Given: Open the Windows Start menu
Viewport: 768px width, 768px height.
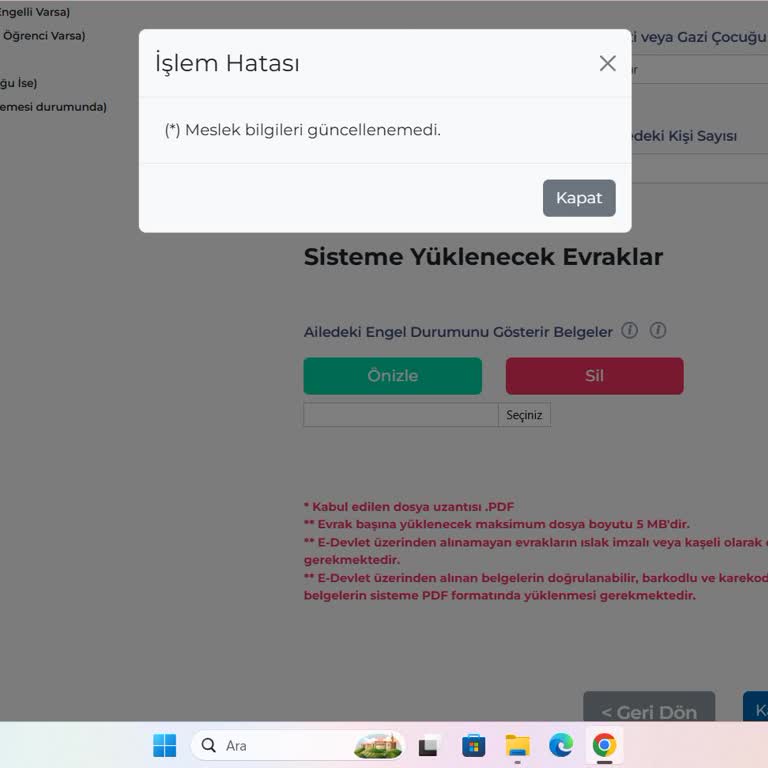Looking at the screenshot, I should (x=165, y=745).
